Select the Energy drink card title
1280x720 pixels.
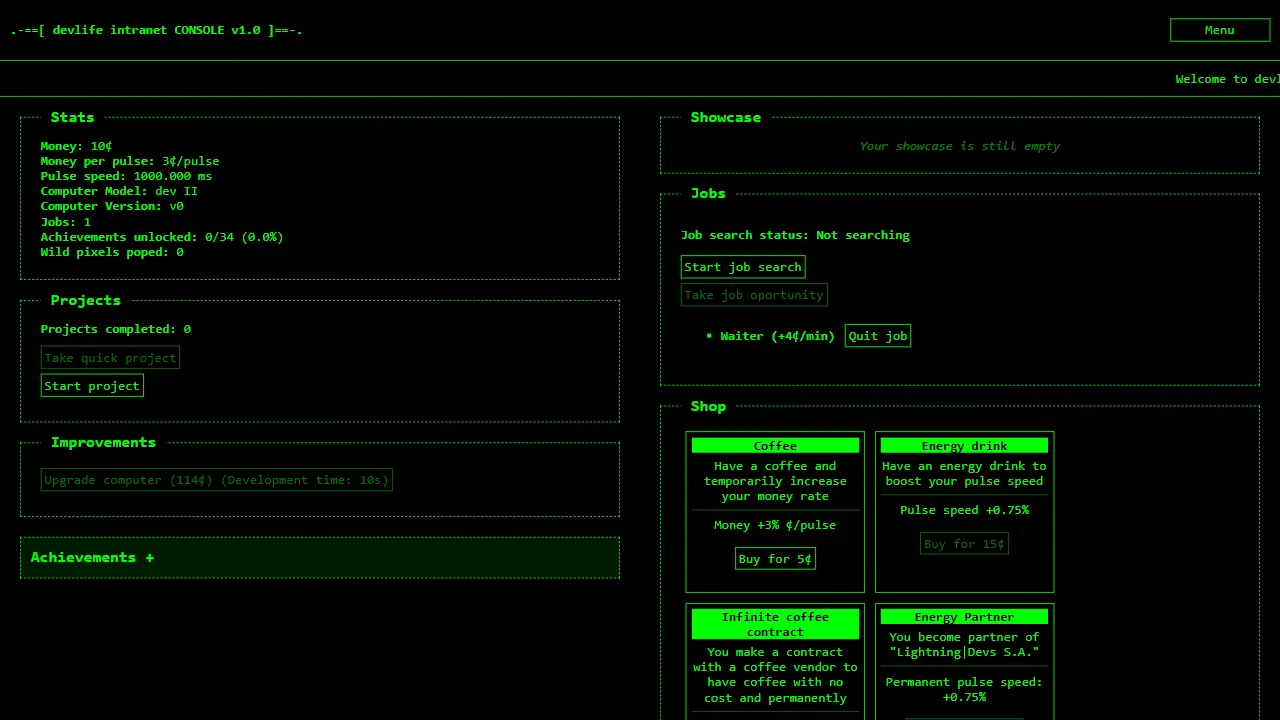(964, 446)
